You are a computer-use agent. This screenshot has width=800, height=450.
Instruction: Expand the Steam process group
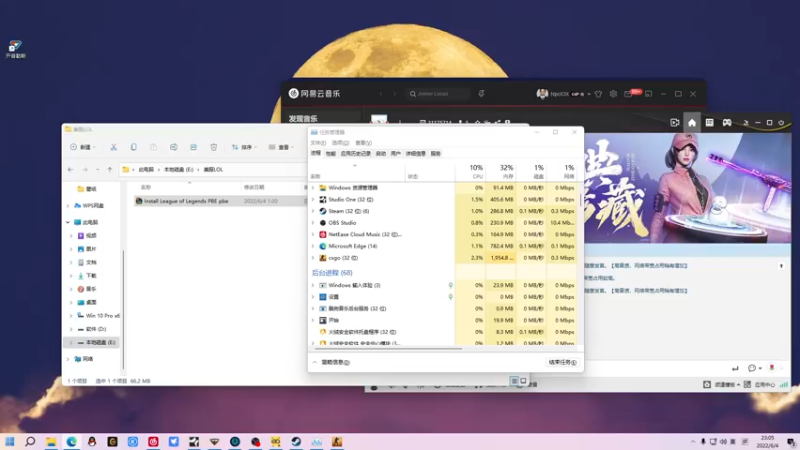(x=313, y=211)
